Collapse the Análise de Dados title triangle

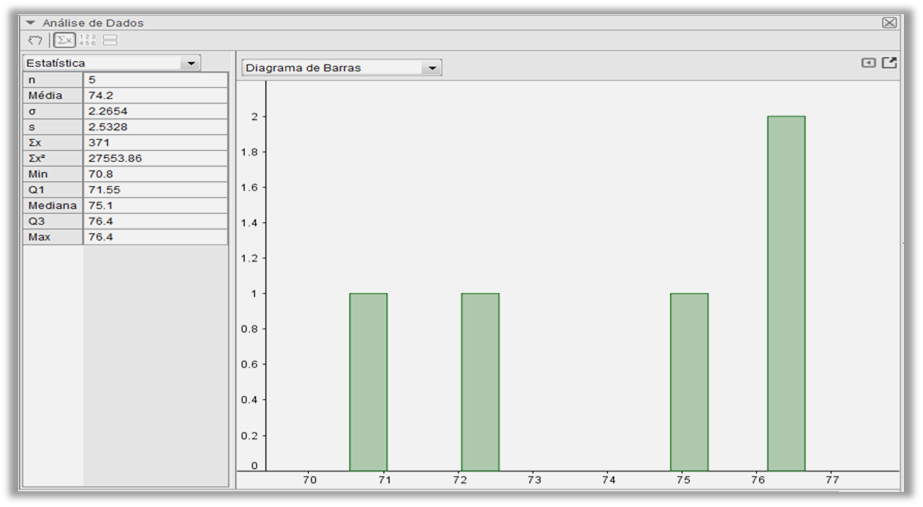31,22
